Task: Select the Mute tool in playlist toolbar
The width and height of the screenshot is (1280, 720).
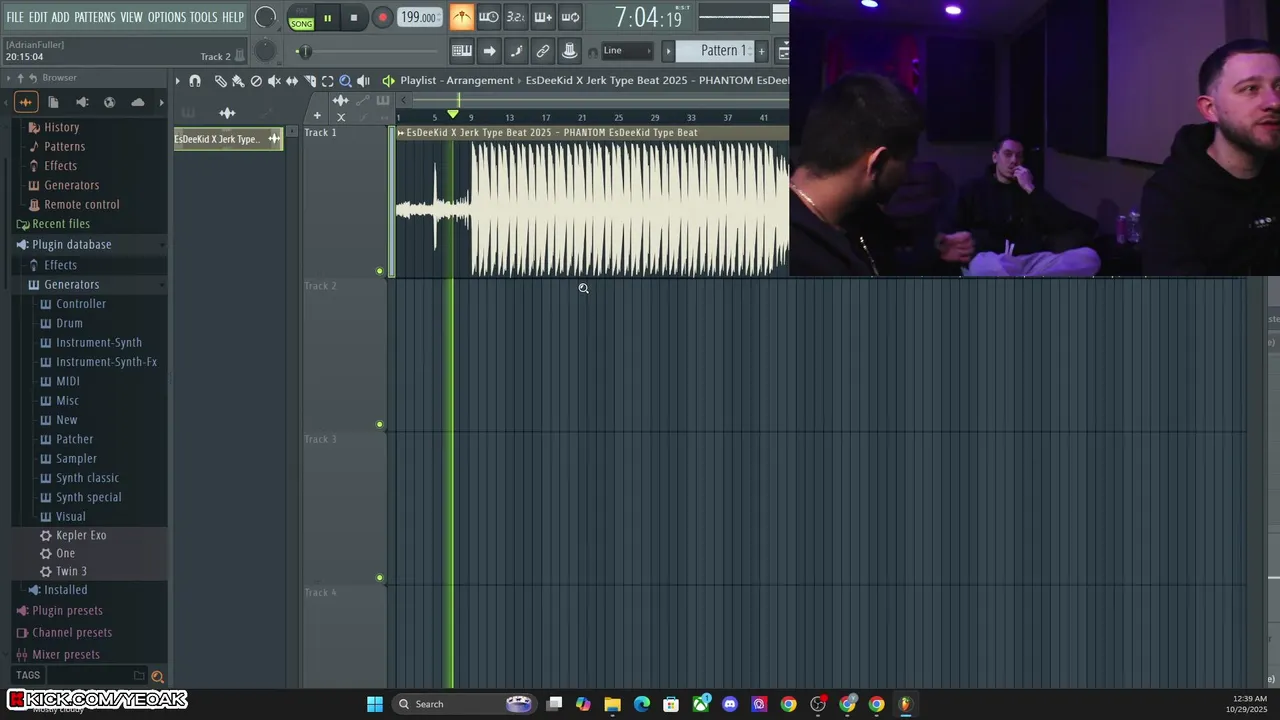Action: (x=274, y=81)
